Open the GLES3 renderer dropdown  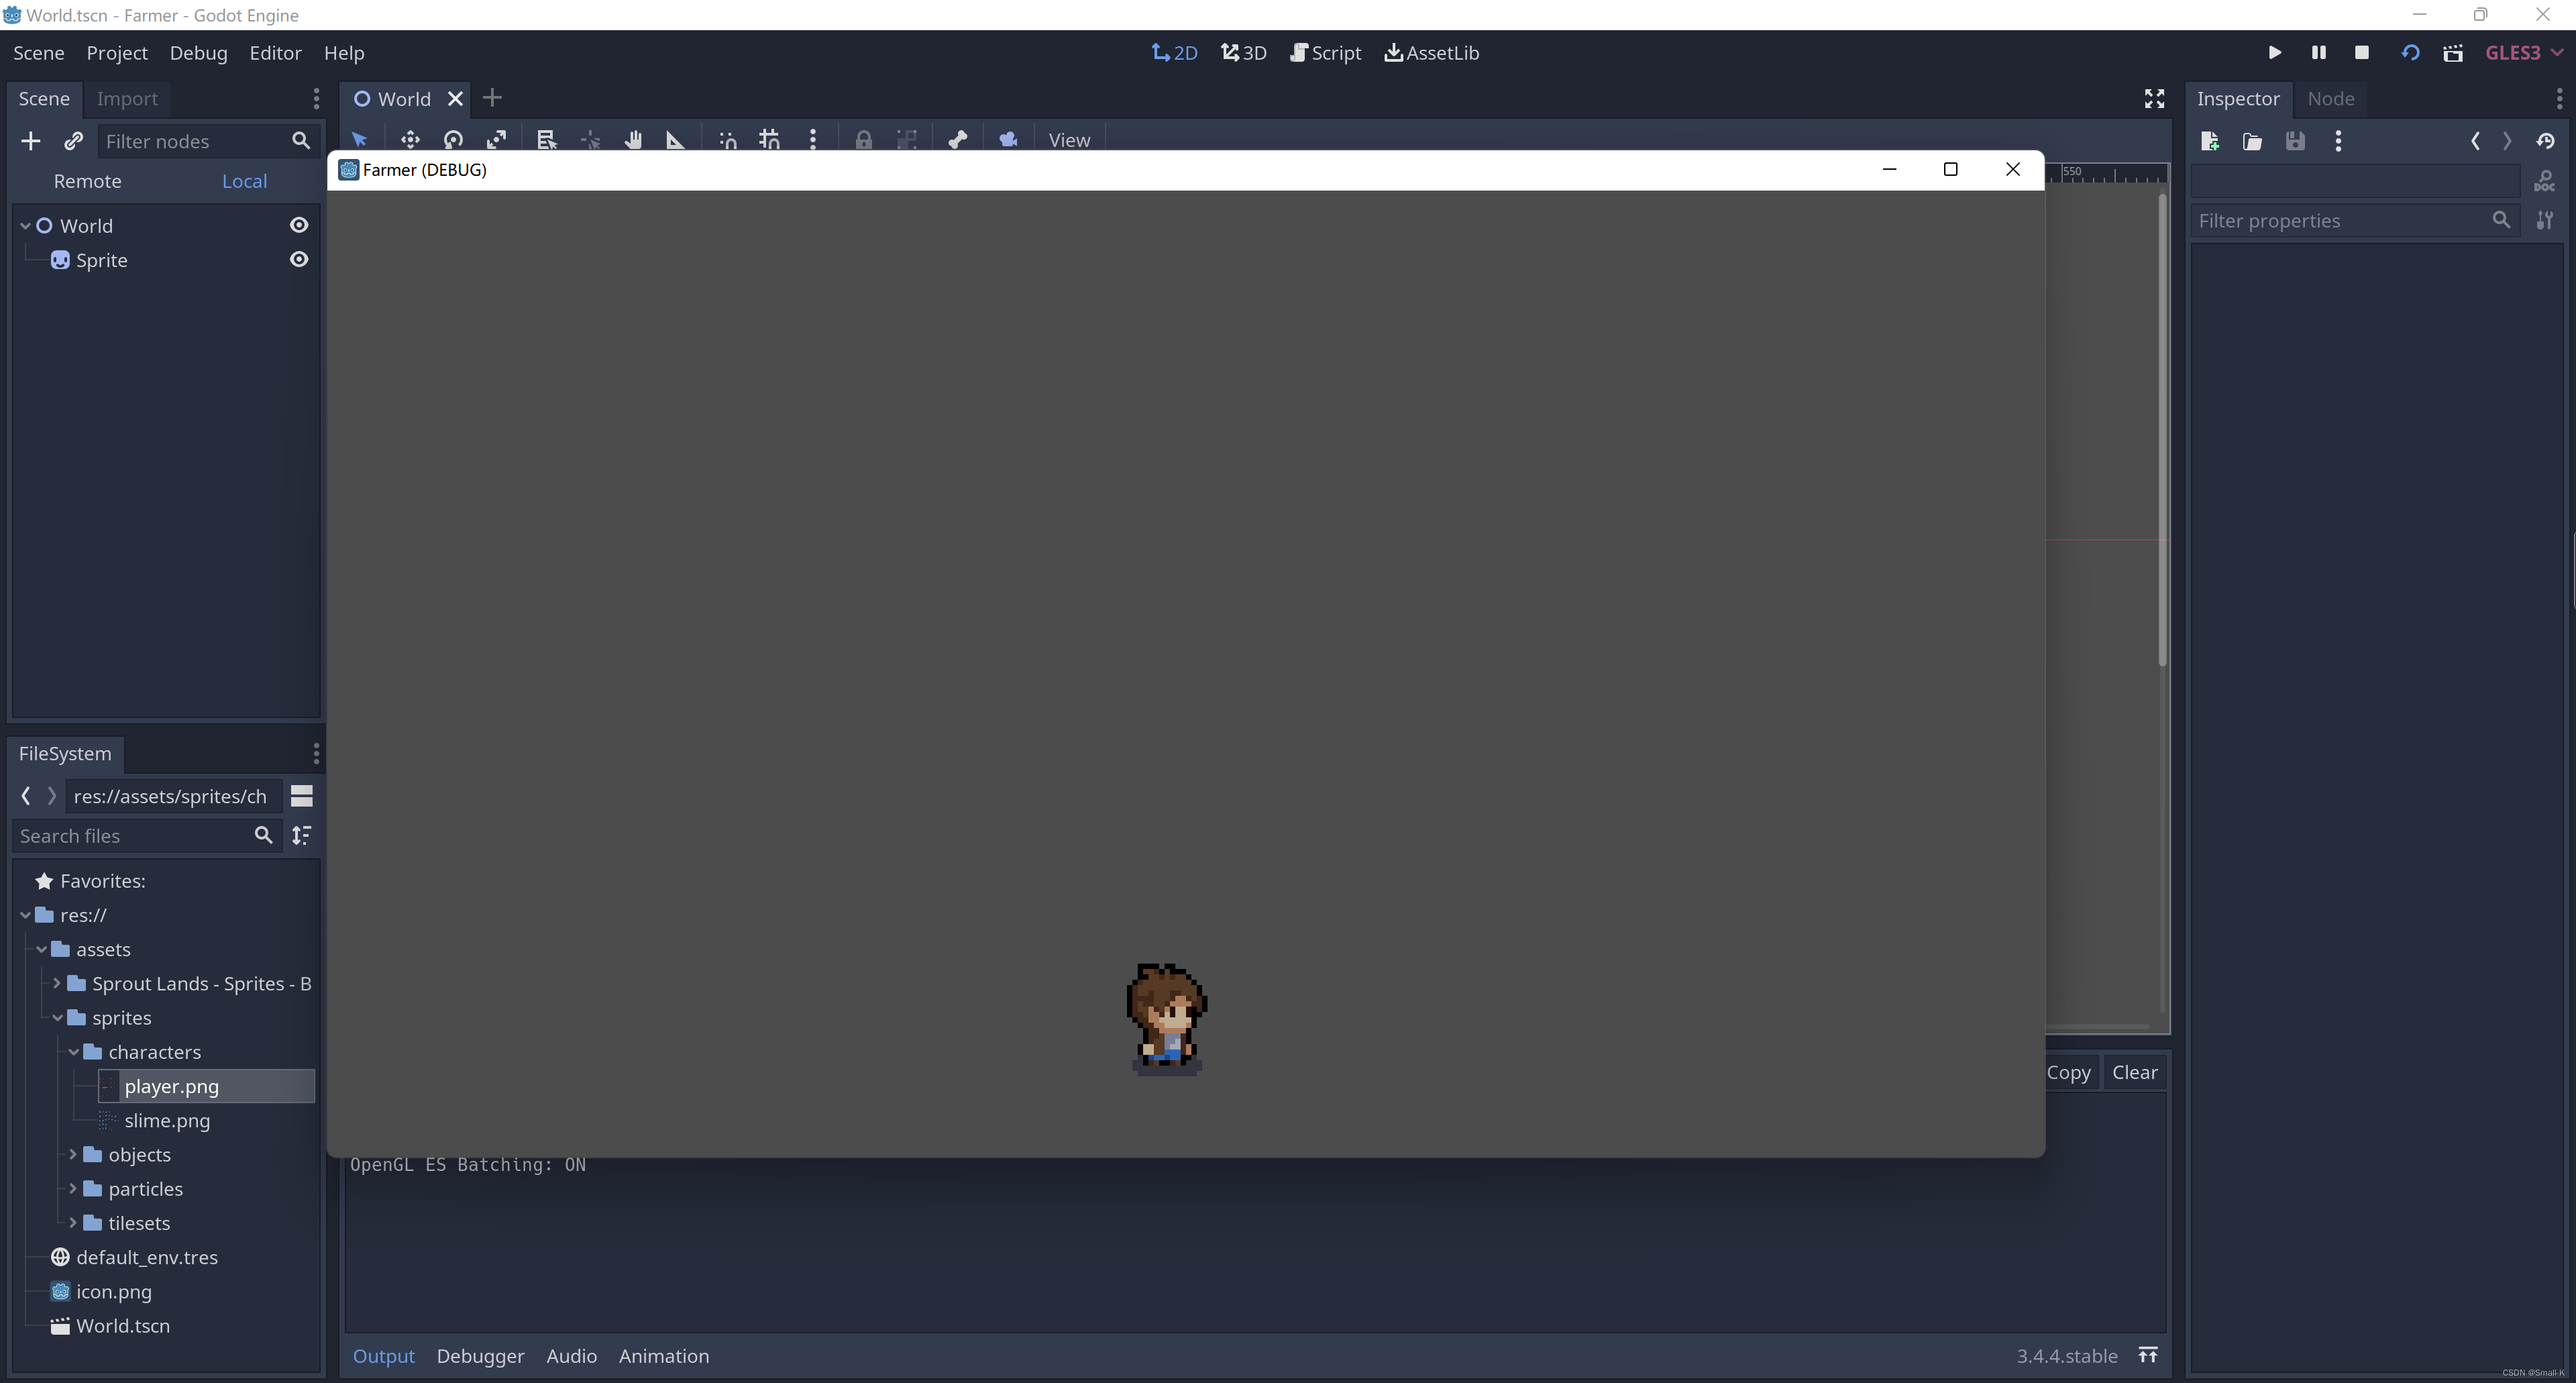pos(2523,53)
